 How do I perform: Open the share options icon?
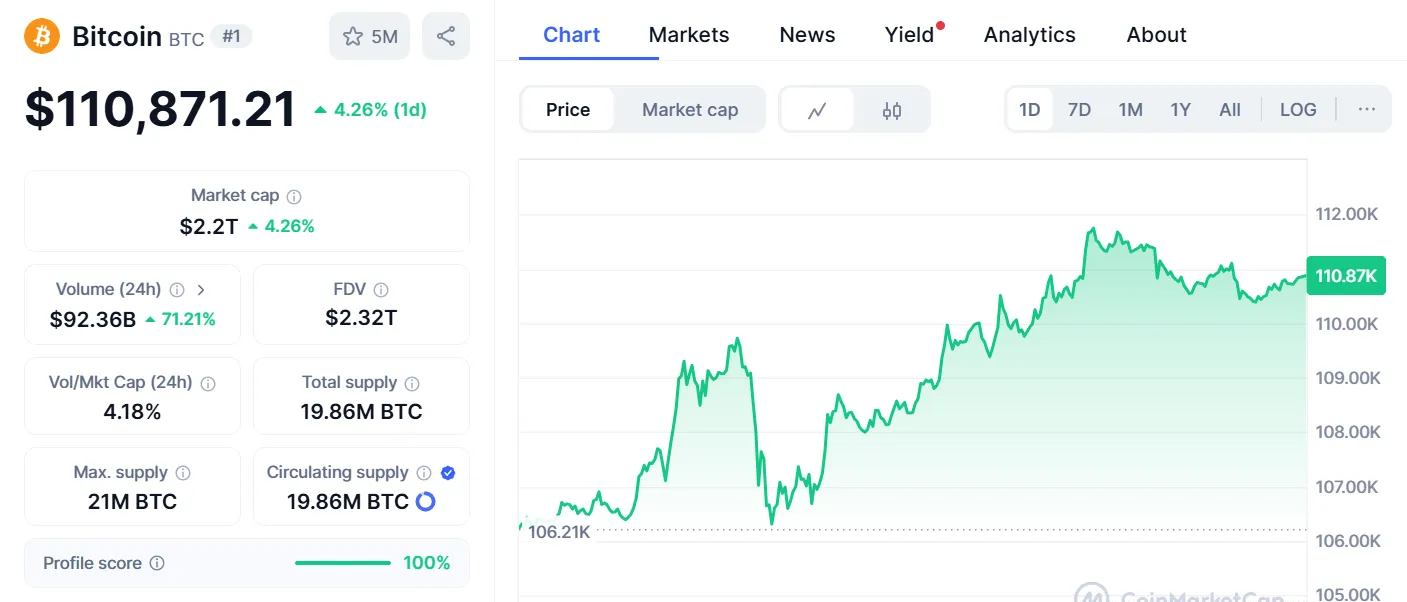pyautogui.click(x=446, y=37)
